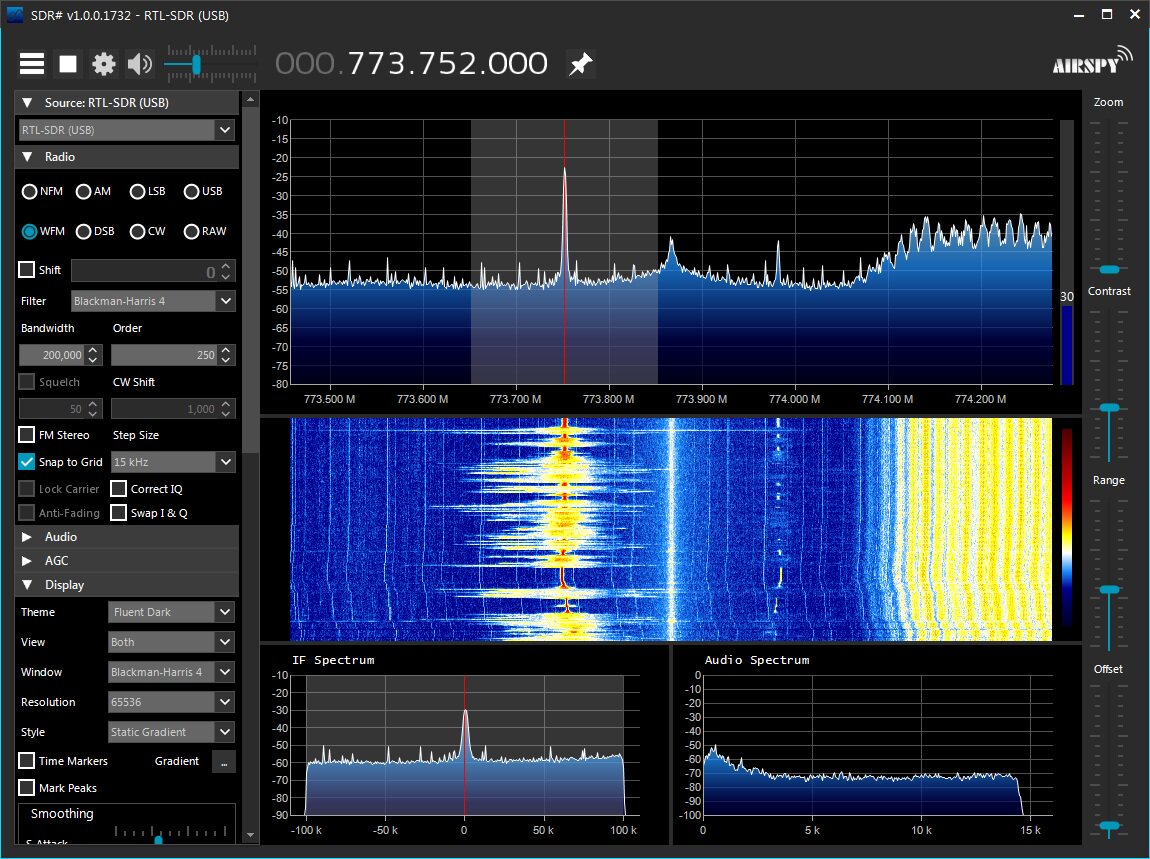Open the settings gear configuration
1150x859 pixels.
point(104,64)
